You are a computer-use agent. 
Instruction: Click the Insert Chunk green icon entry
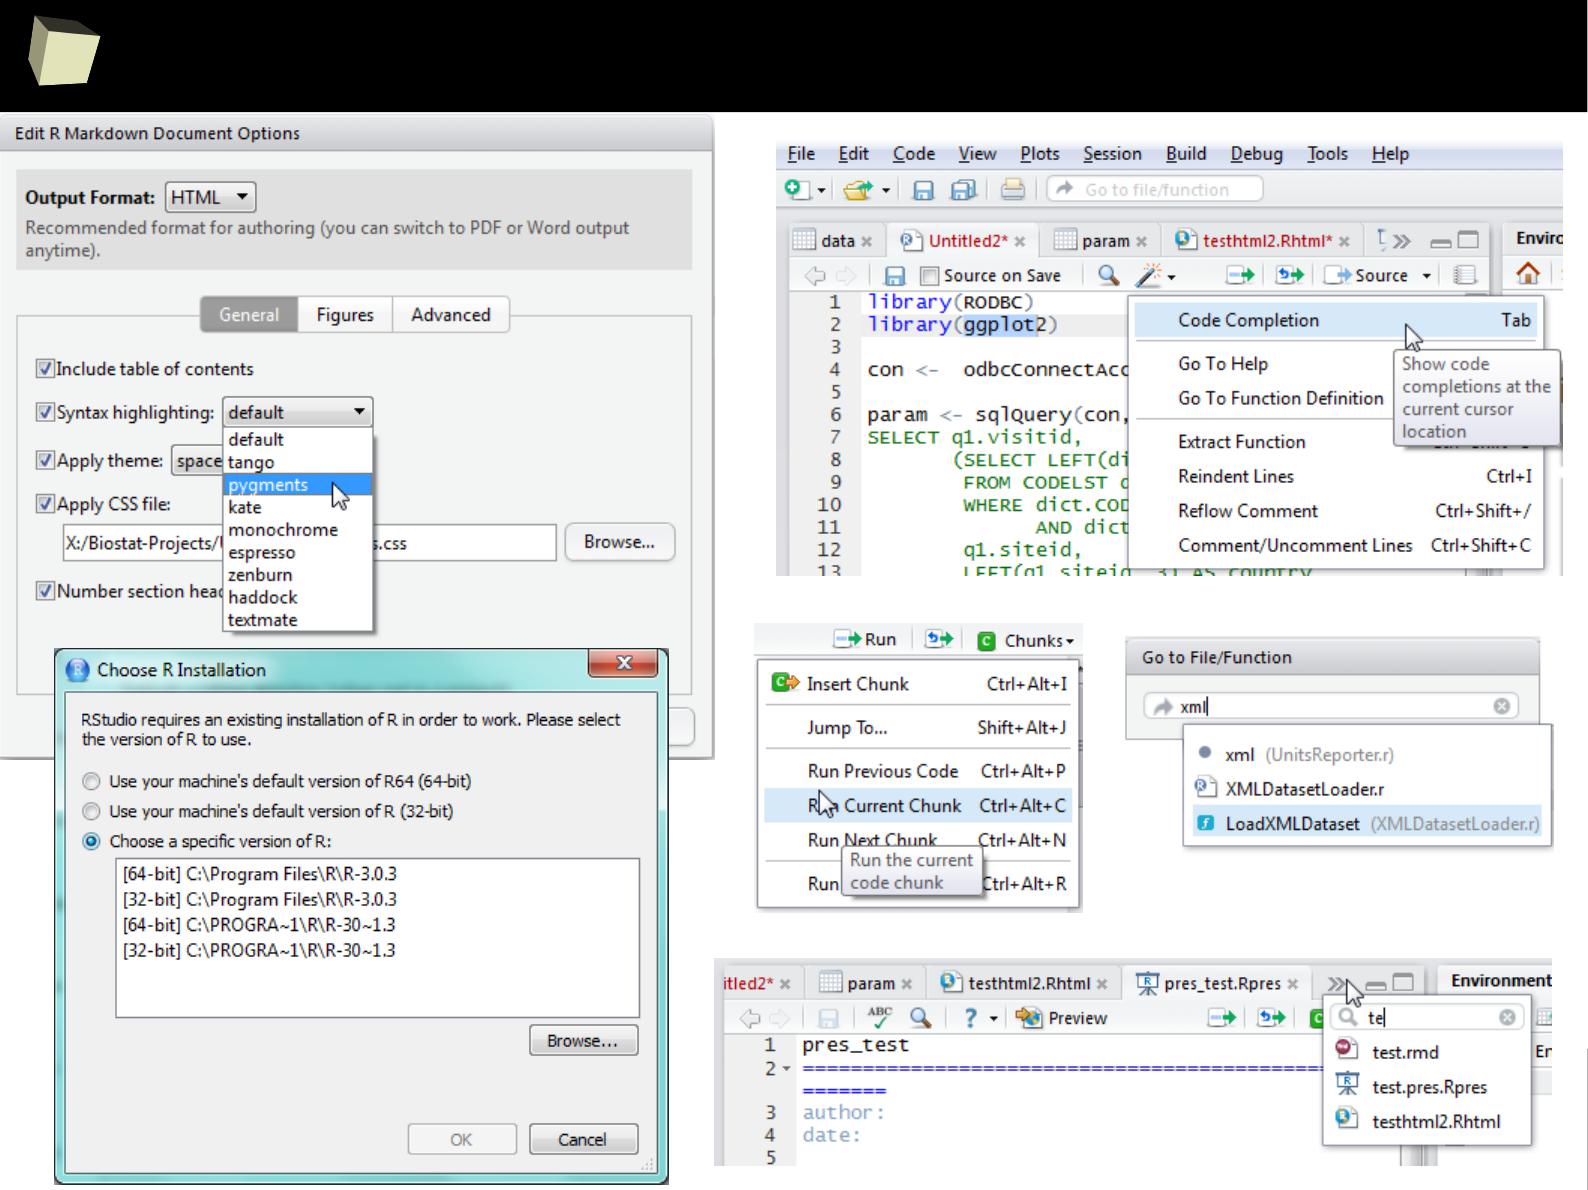[785, 683]
